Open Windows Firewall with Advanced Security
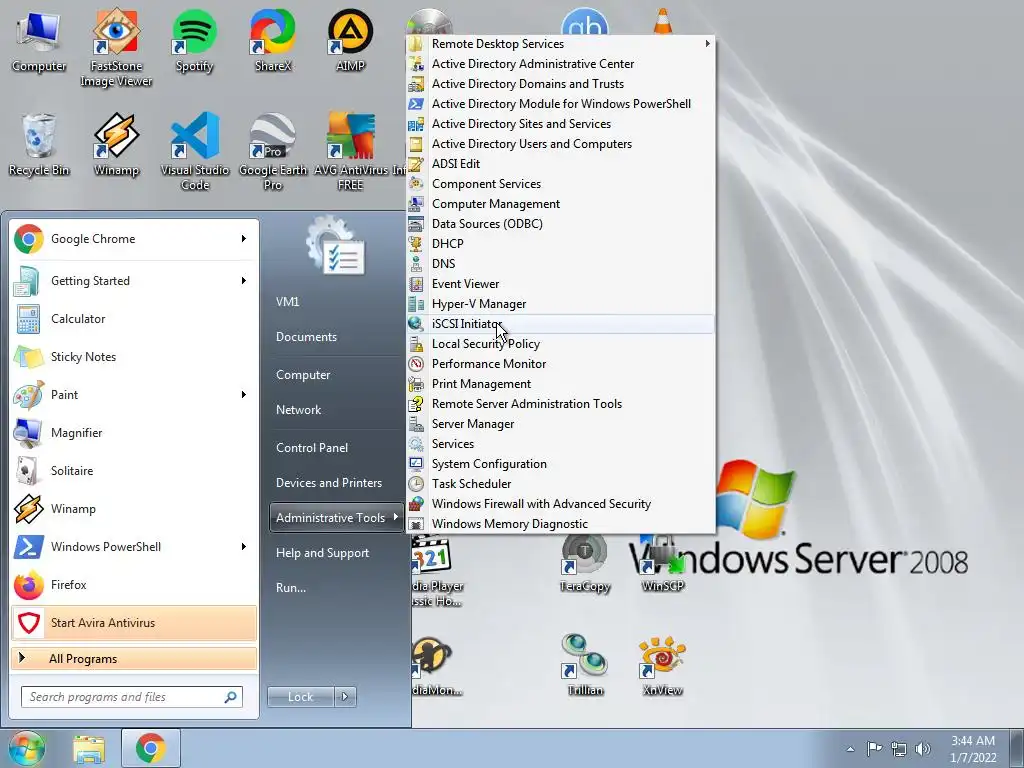The width and height of the screenshot is (1024, 768). [560, 504]
